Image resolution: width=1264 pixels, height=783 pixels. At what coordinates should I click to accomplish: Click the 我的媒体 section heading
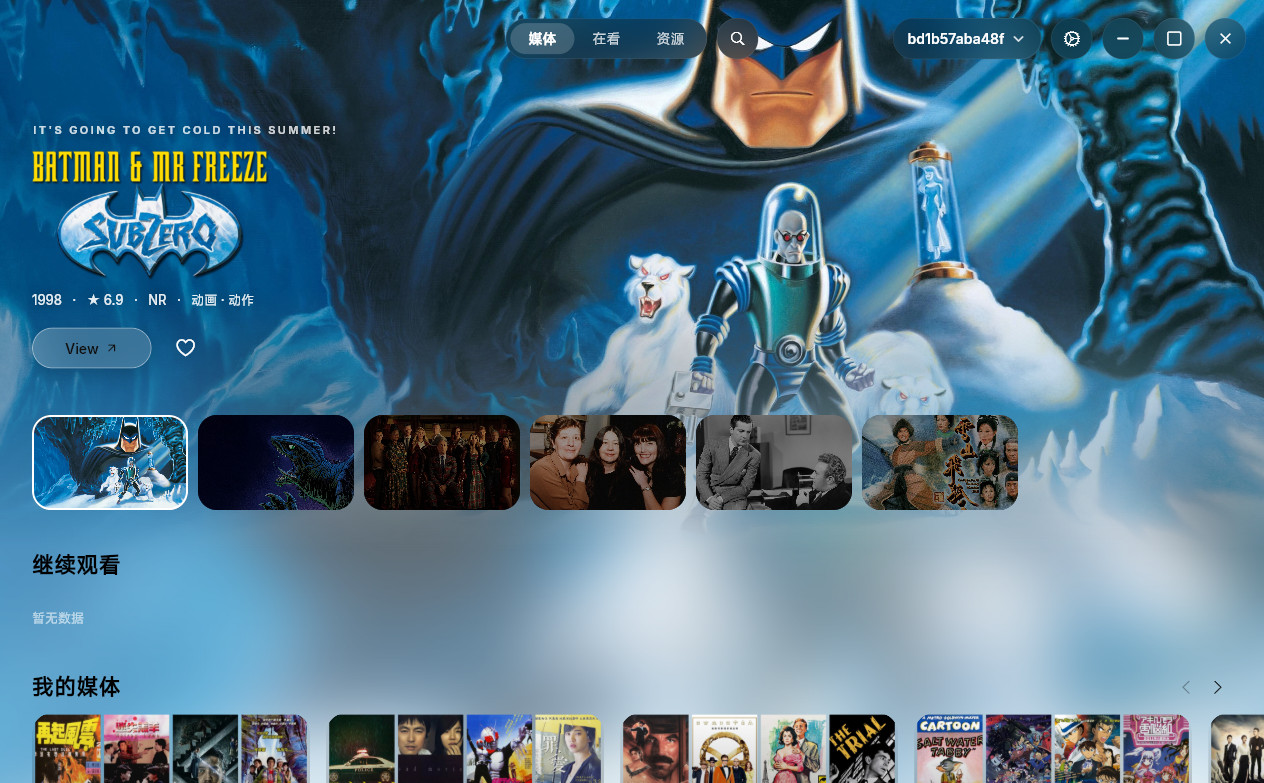76,687
